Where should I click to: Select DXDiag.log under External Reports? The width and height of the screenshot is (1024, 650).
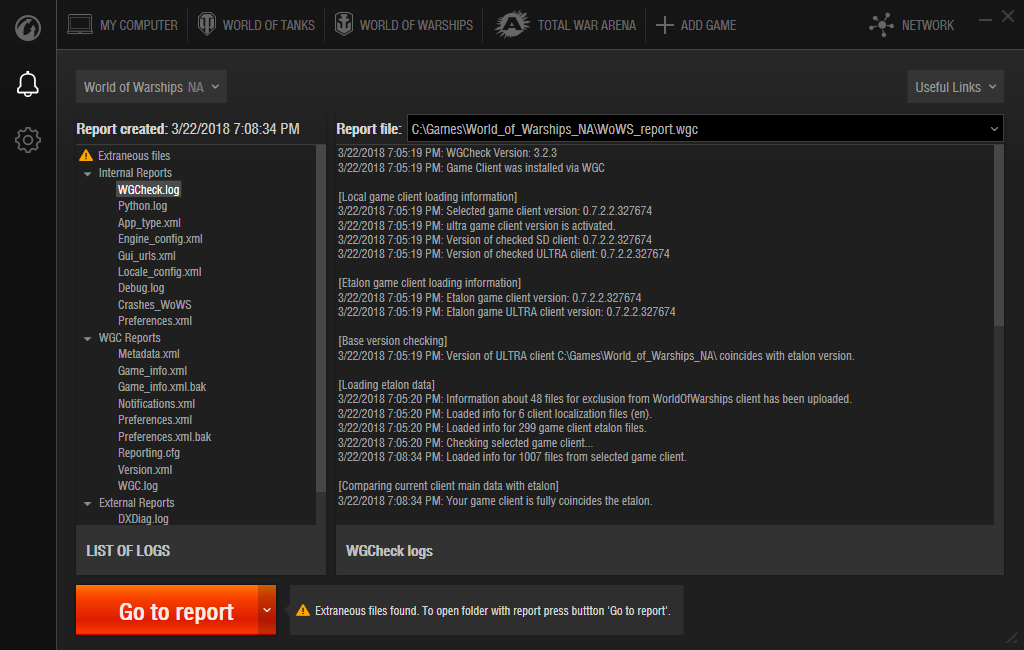143,519
